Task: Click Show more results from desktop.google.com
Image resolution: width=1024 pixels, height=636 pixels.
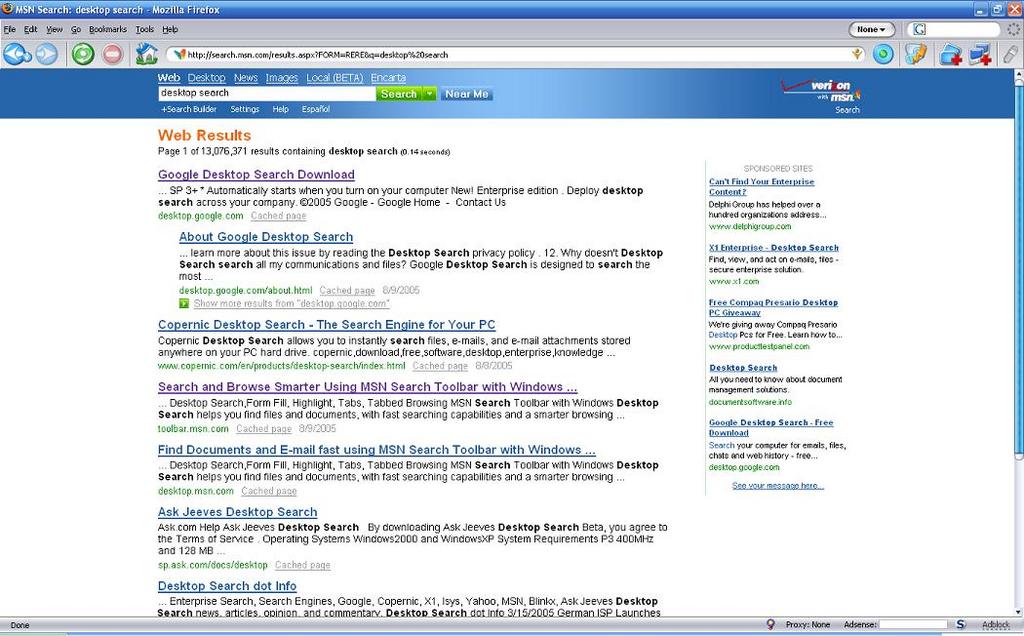Action: [x=291, y=304]
